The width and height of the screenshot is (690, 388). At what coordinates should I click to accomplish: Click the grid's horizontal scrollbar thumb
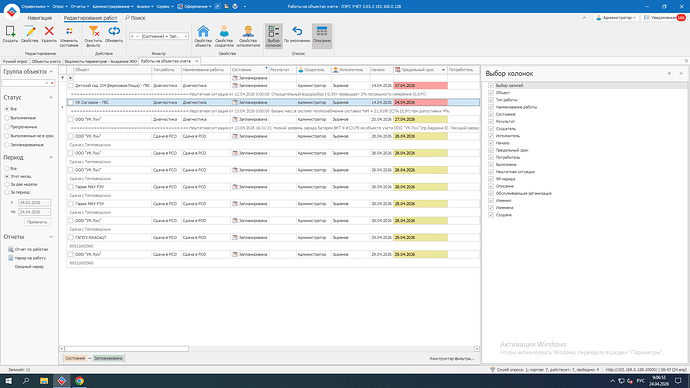(x=127, y=349)
